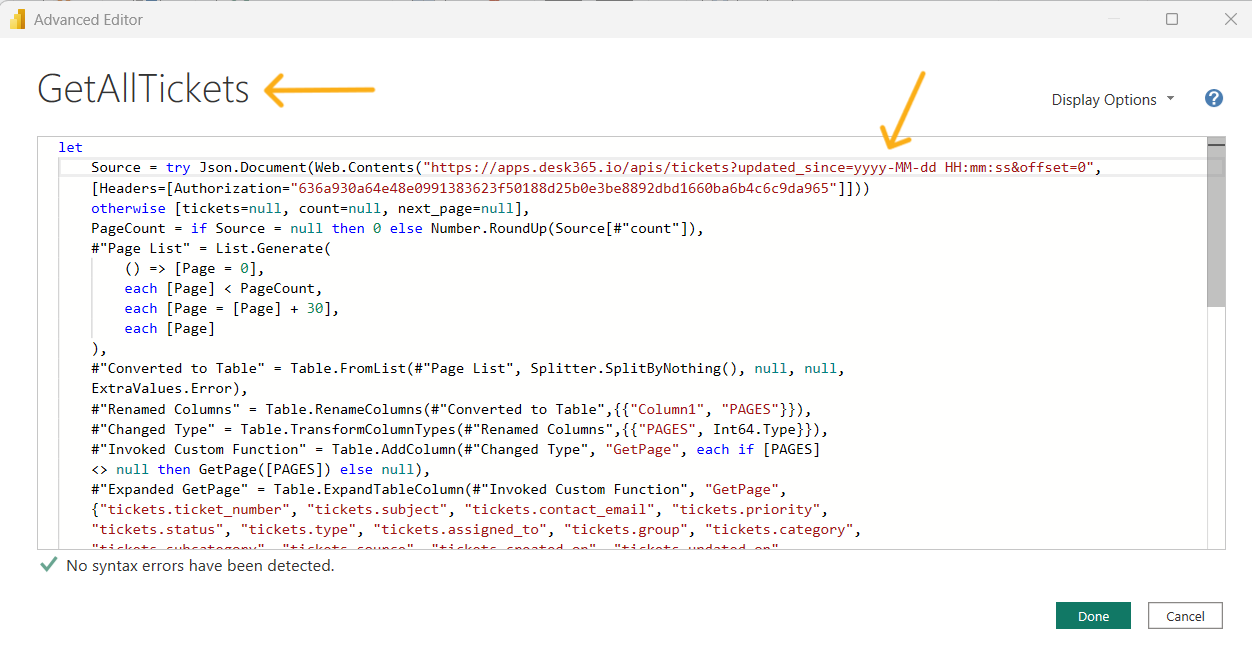The width and height of the screenshot is (1252, 659).
Task: Open the blue Help question mark
Action: click(1213, 98)
